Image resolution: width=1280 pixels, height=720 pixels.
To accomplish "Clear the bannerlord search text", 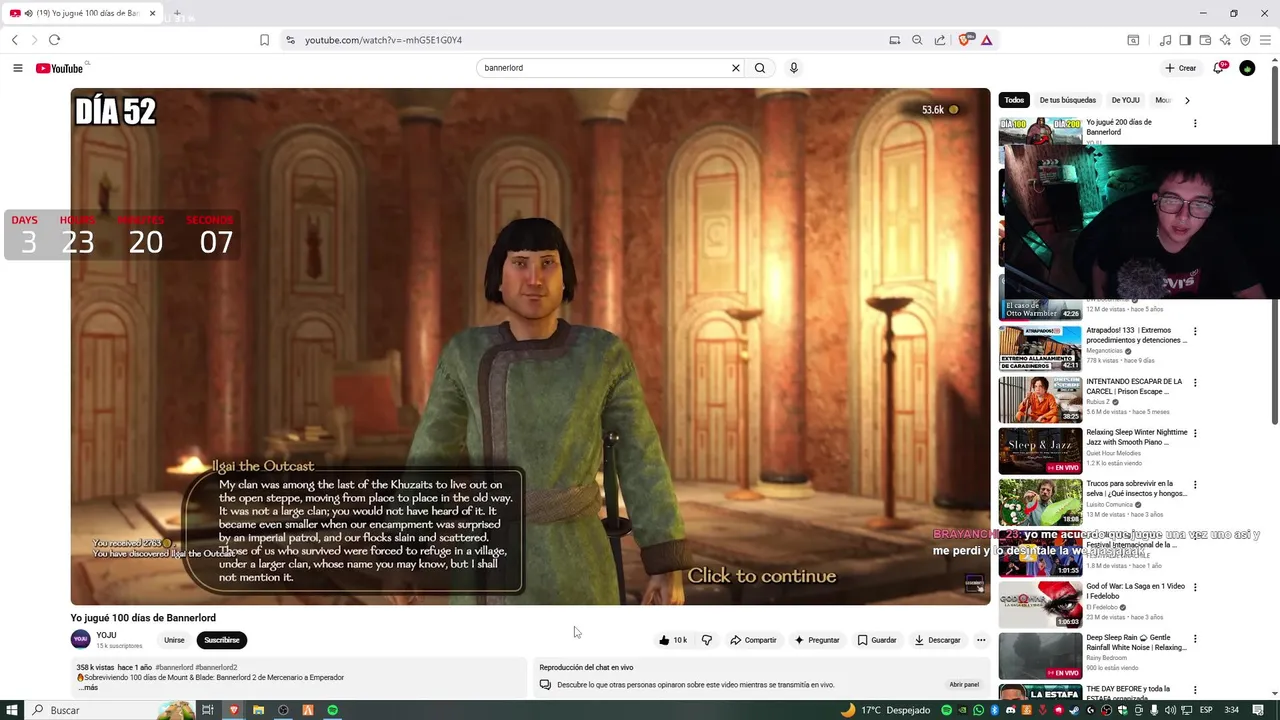I will coord(735,68).
